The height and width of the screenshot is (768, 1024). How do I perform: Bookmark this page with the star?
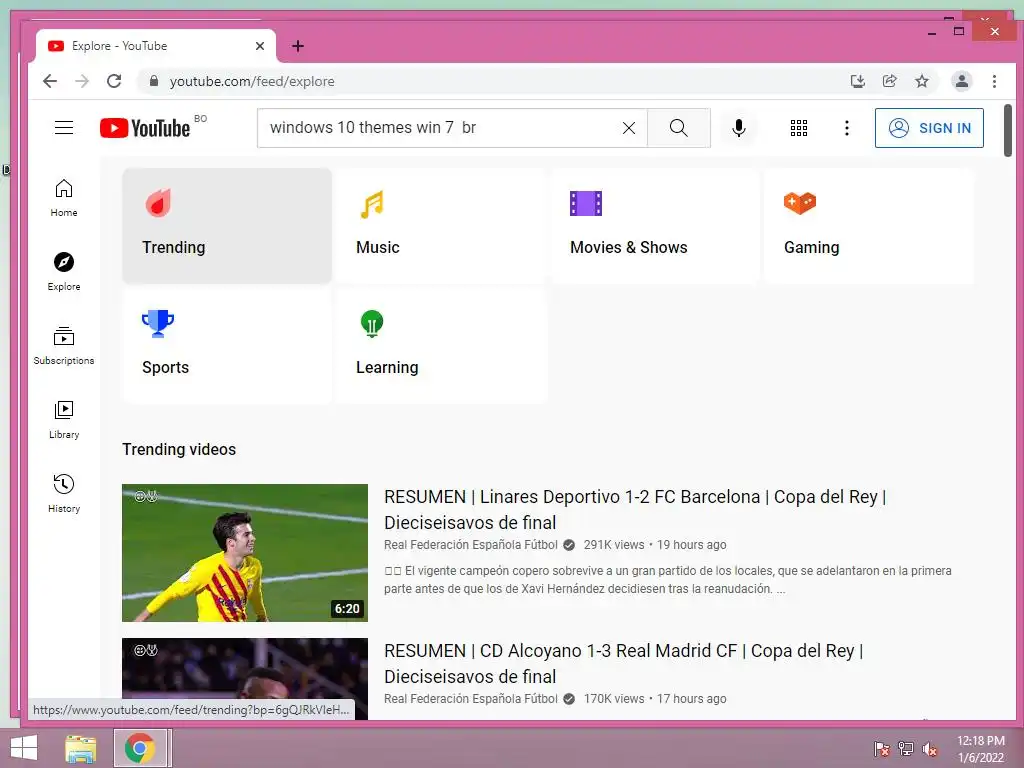click(x=921, y=81)
